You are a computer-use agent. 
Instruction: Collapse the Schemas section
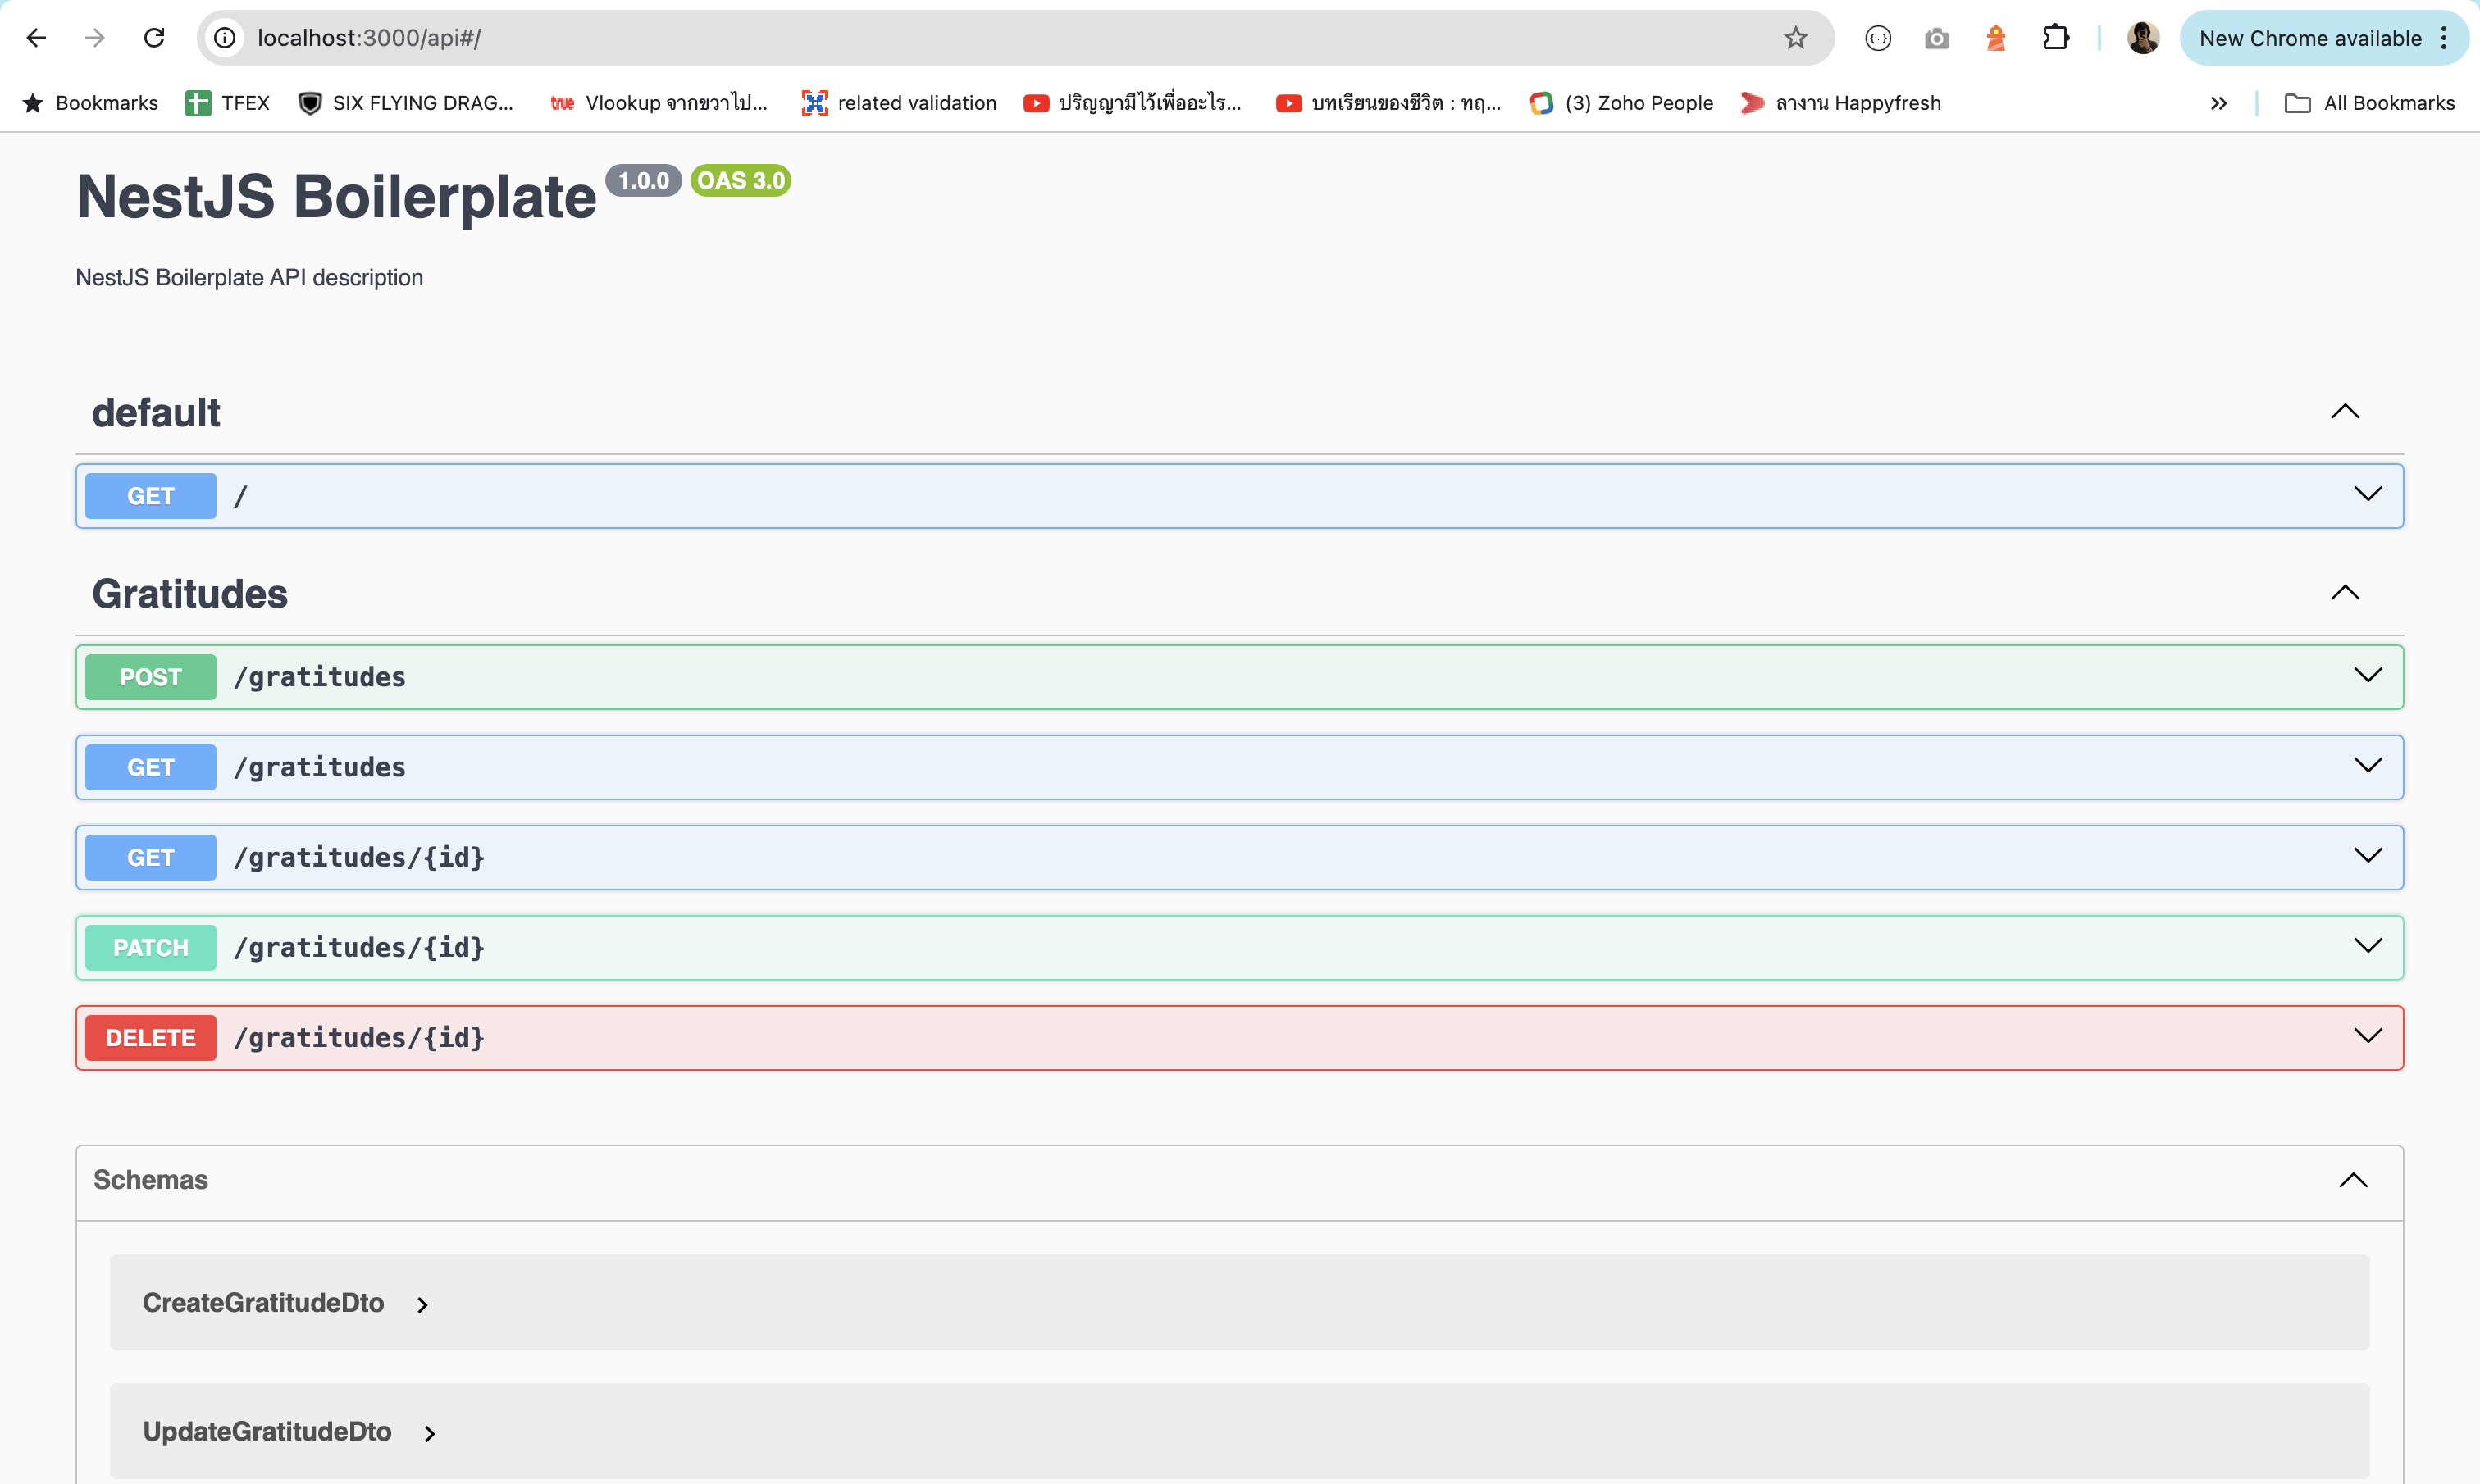point(2353,1180)
